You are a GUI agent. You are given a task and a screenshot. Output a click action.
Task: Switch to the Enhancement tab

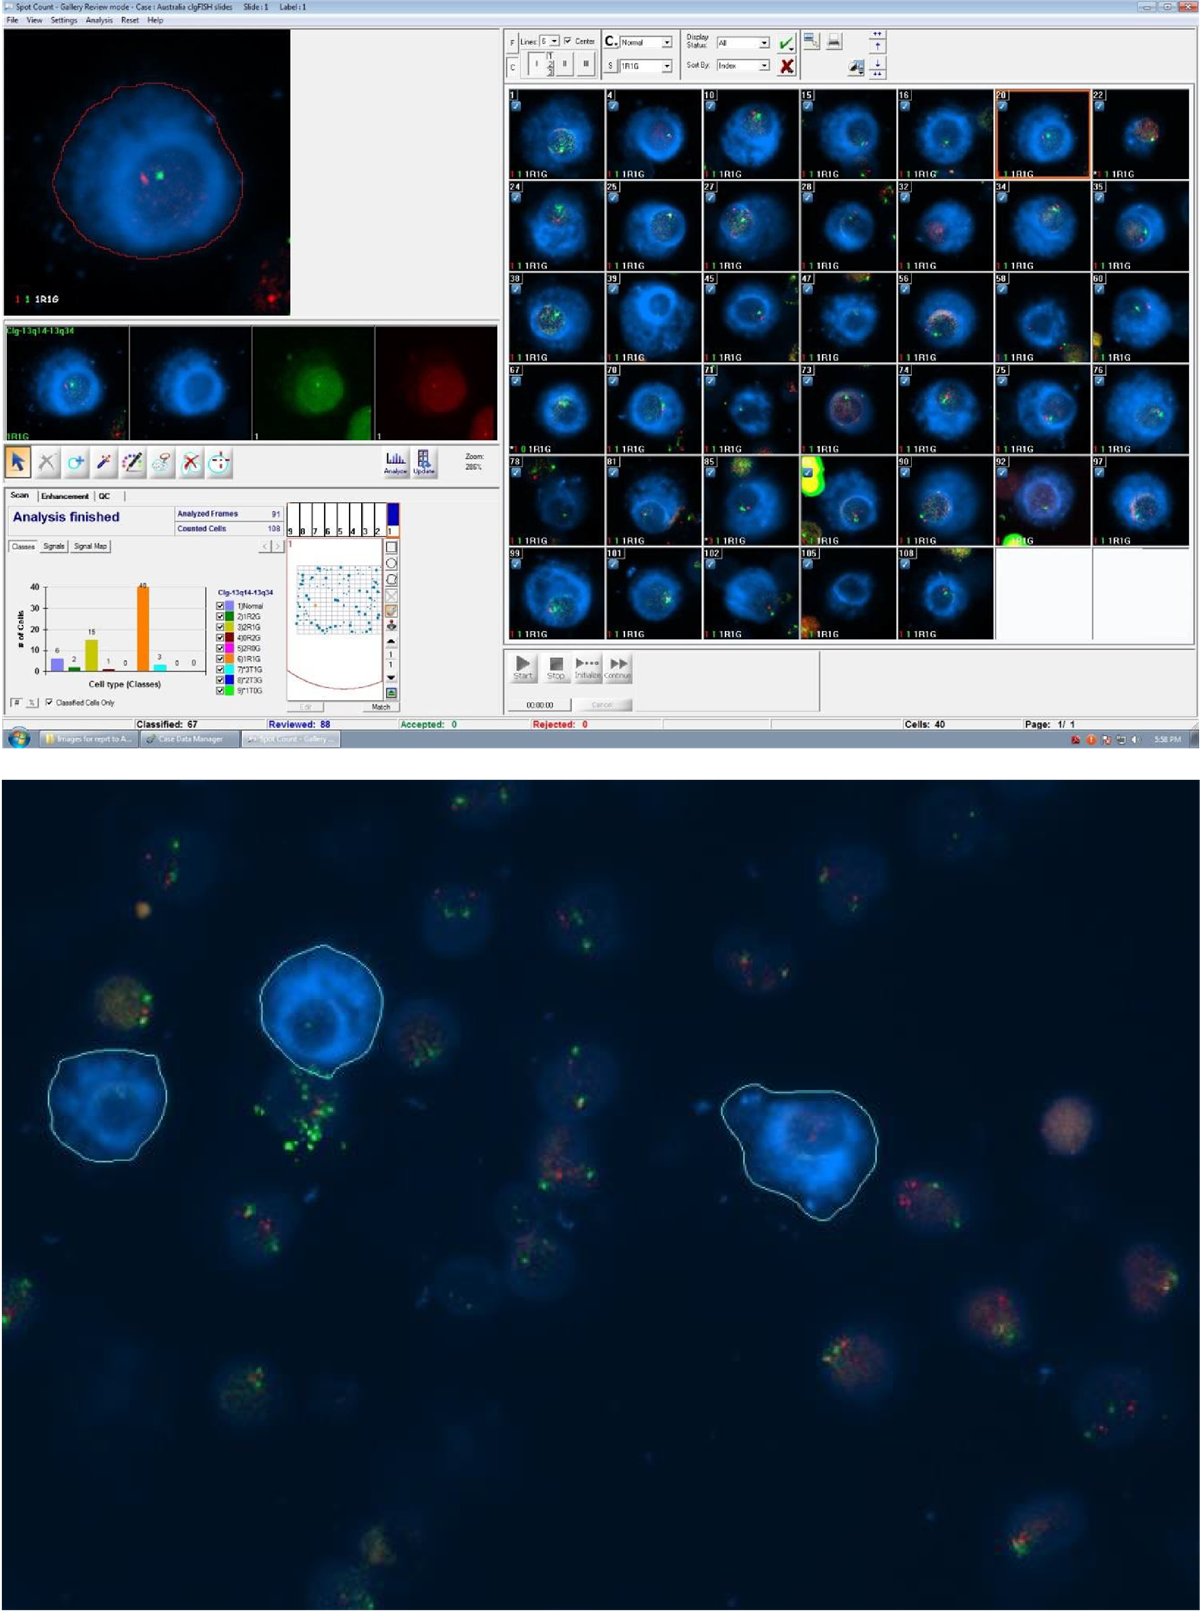click(x=65, y=496)
